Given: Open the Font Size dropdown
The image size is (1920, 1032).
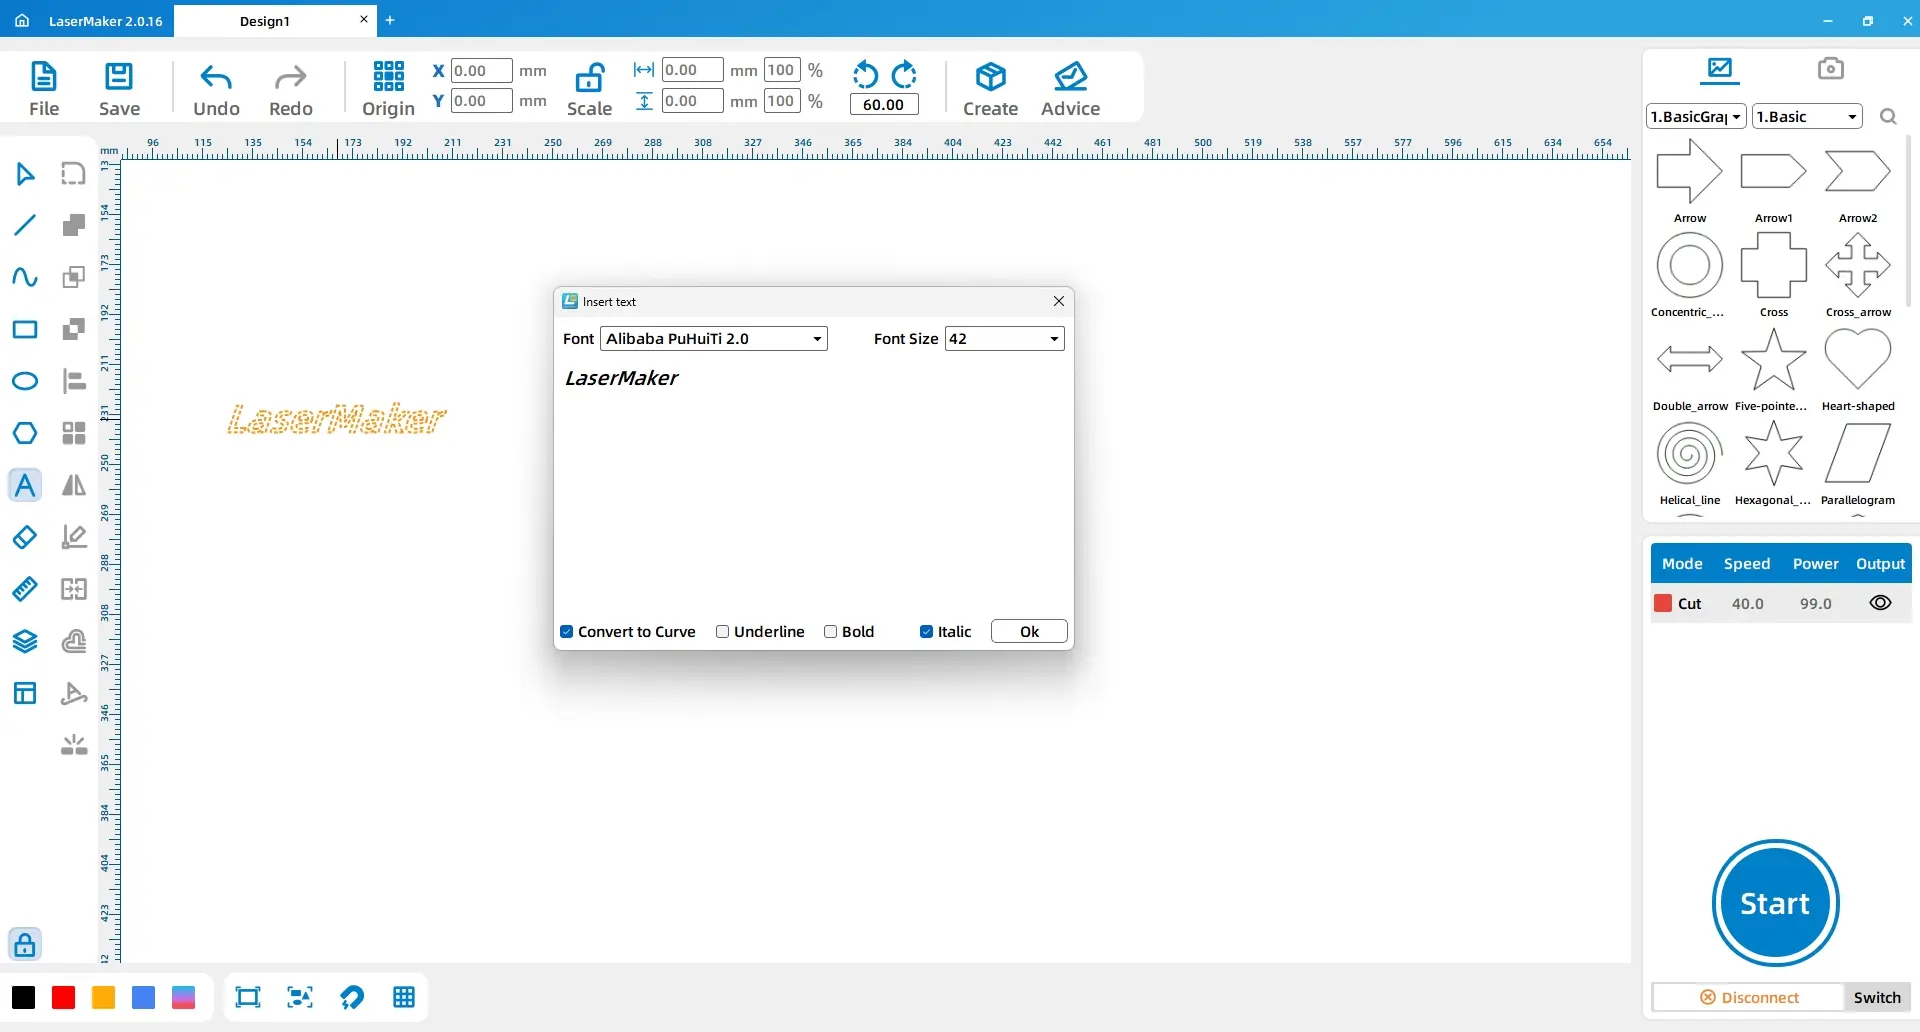Looking at the screenshot, I should [x=1004, y=339].
